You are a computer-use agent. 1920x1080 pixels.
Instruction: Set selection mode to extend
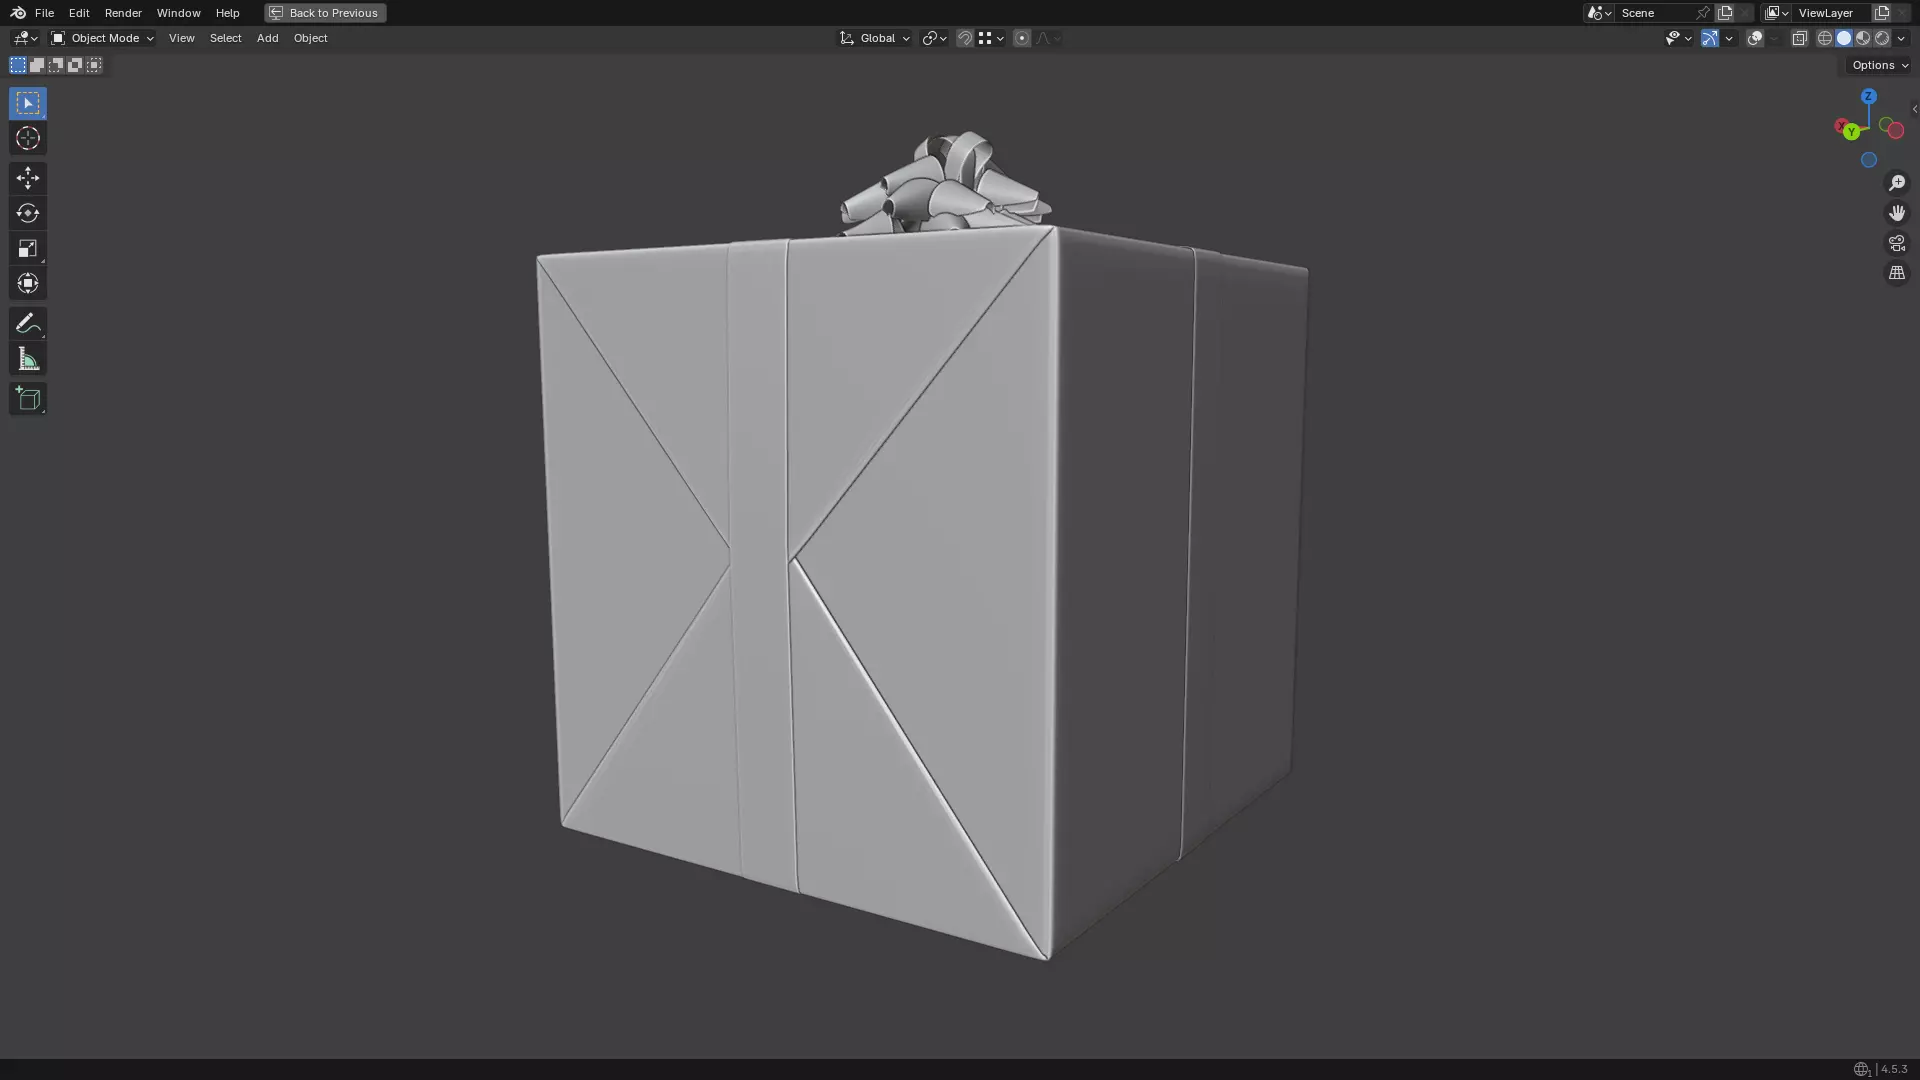coord(37,65)
